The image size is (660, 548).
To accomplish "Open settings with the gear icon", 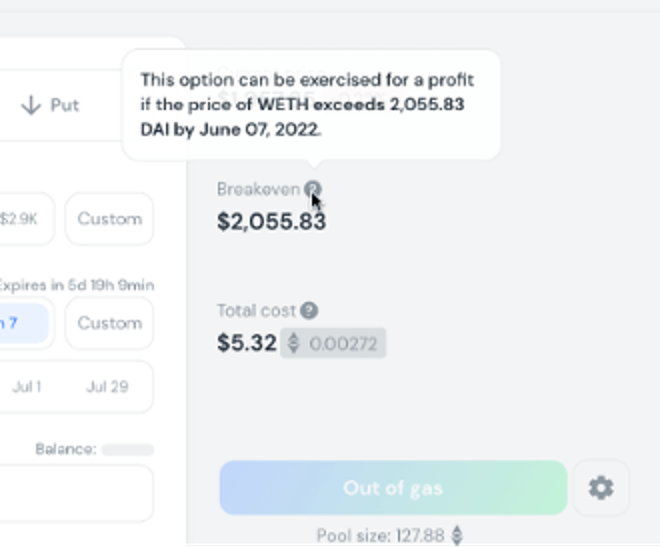I will 600,488.
